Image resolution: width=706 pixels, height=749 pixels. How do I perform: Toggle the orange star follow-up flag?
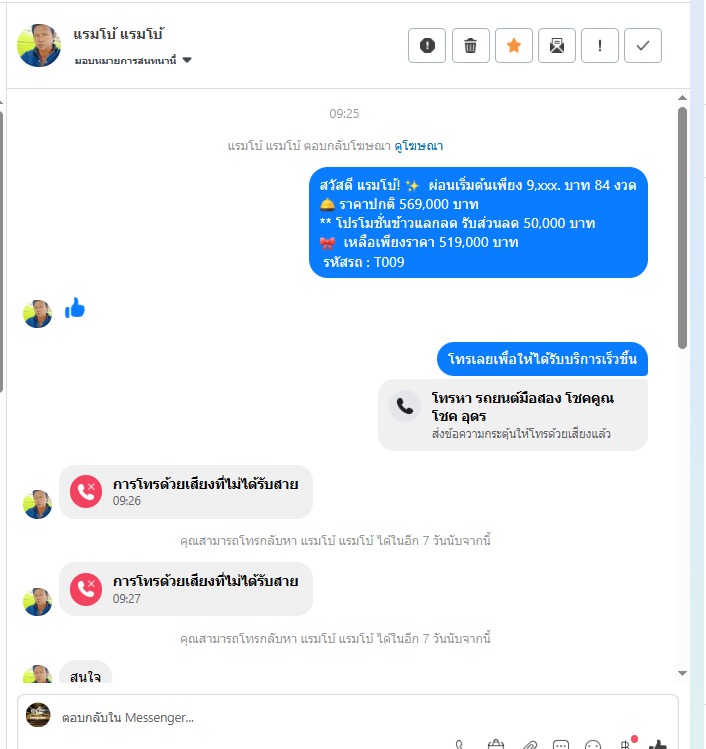pyautogui.click(x=513, y=45)
